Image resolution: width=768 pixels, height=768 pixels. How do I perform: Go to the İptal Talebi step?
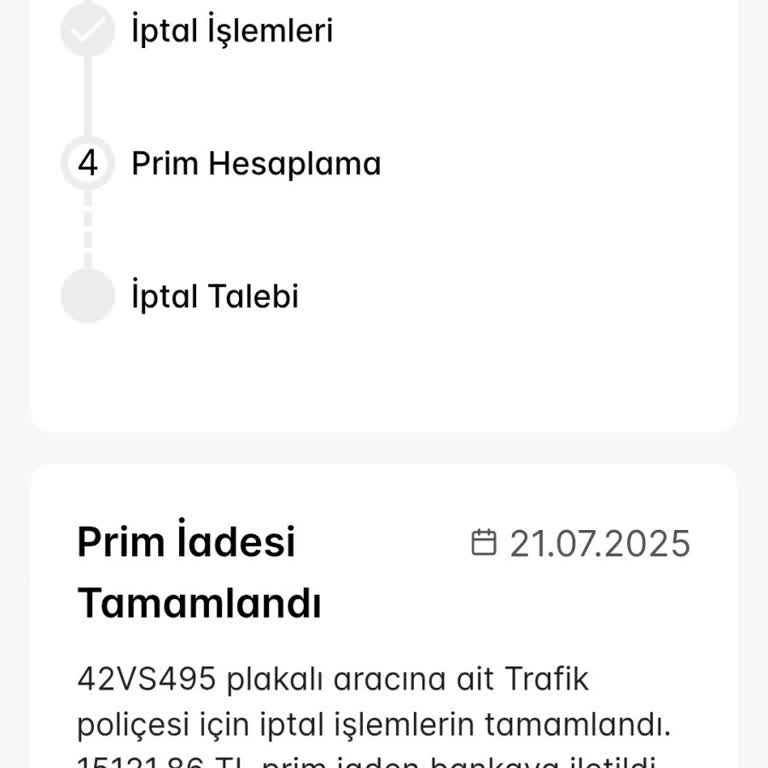pyautogui.click(x=215, y=297)
